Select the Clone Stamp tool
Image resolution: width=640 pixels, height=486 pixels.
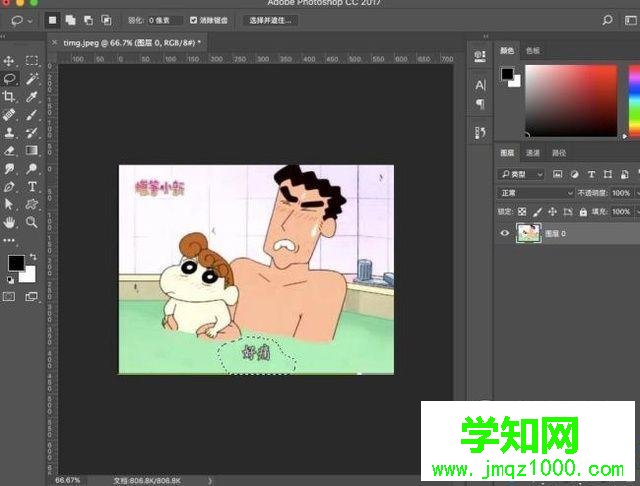(x=9, y=133)
